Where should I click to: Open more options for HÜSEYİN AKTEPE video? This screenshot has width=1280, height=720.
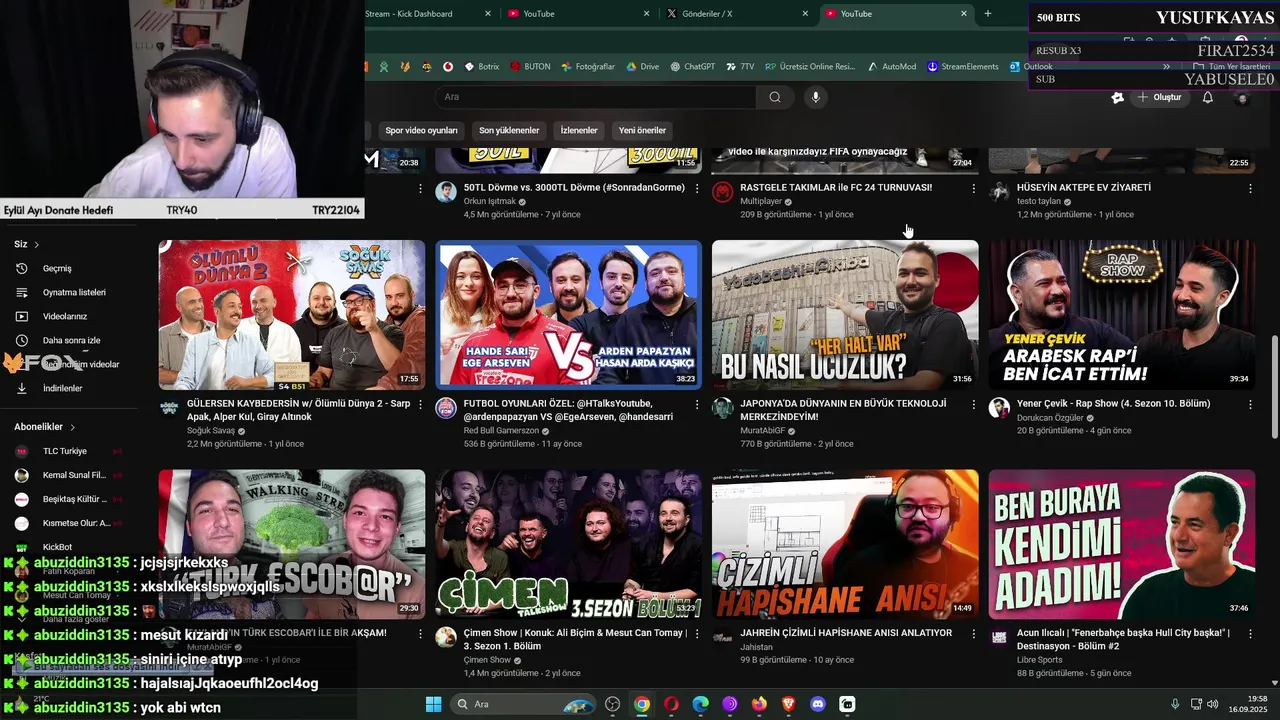[1250, 188]
